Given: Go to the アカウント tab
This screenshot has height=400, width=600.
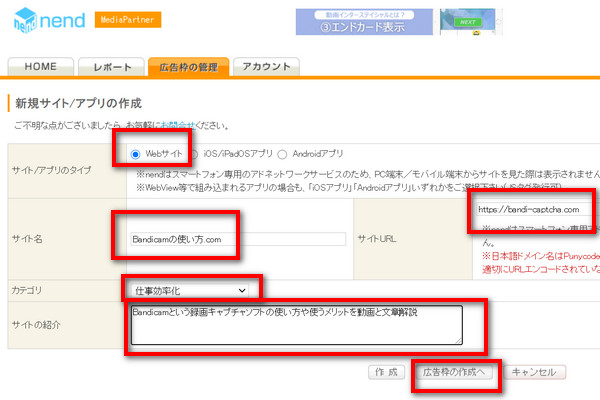Looking at the screenshot, I should point(266,67).
